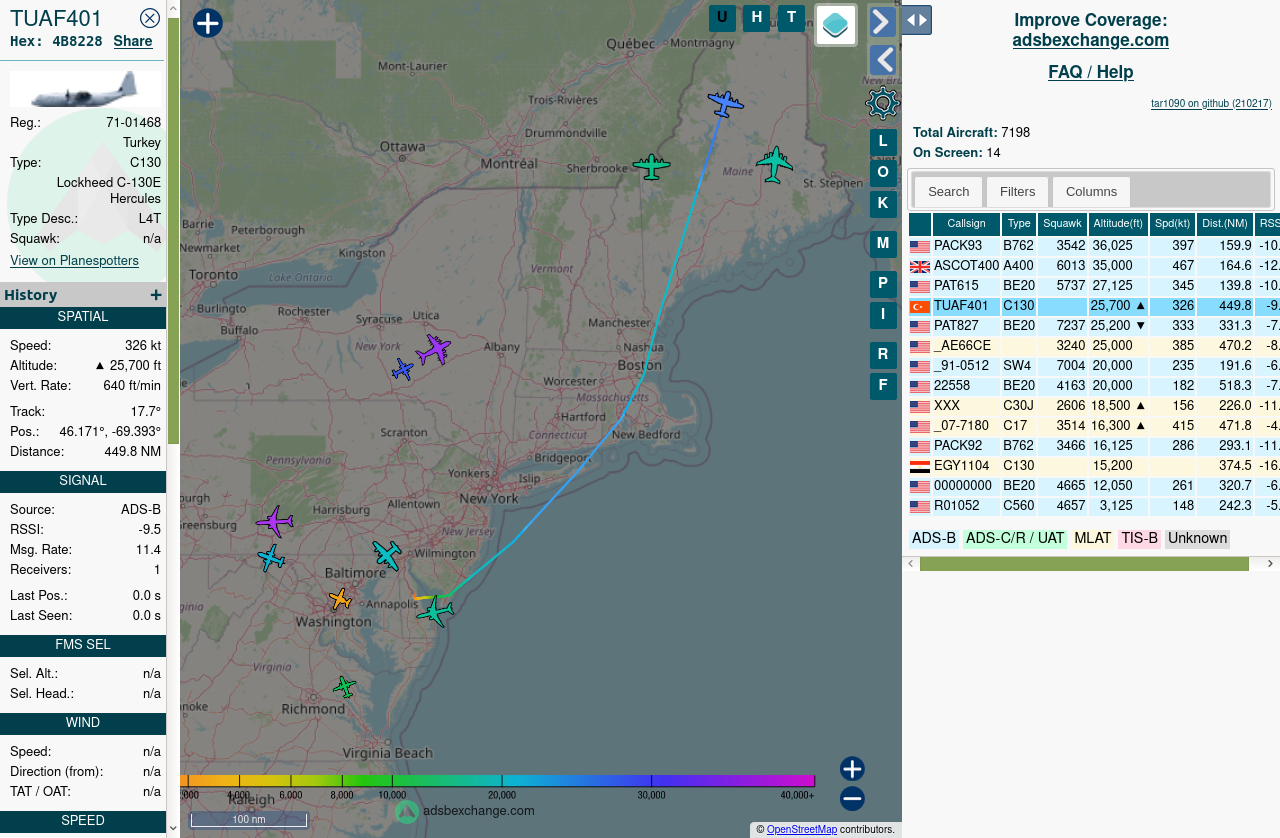Open the map layers selector
The width and height of the screenshot is (1280, 838).
(836, 25)
